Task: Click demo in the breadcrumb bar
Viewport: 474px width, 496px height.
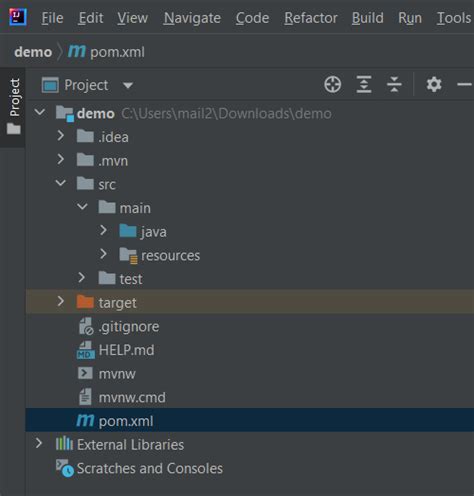Action: pyautogui.click(x=33, y=52)
